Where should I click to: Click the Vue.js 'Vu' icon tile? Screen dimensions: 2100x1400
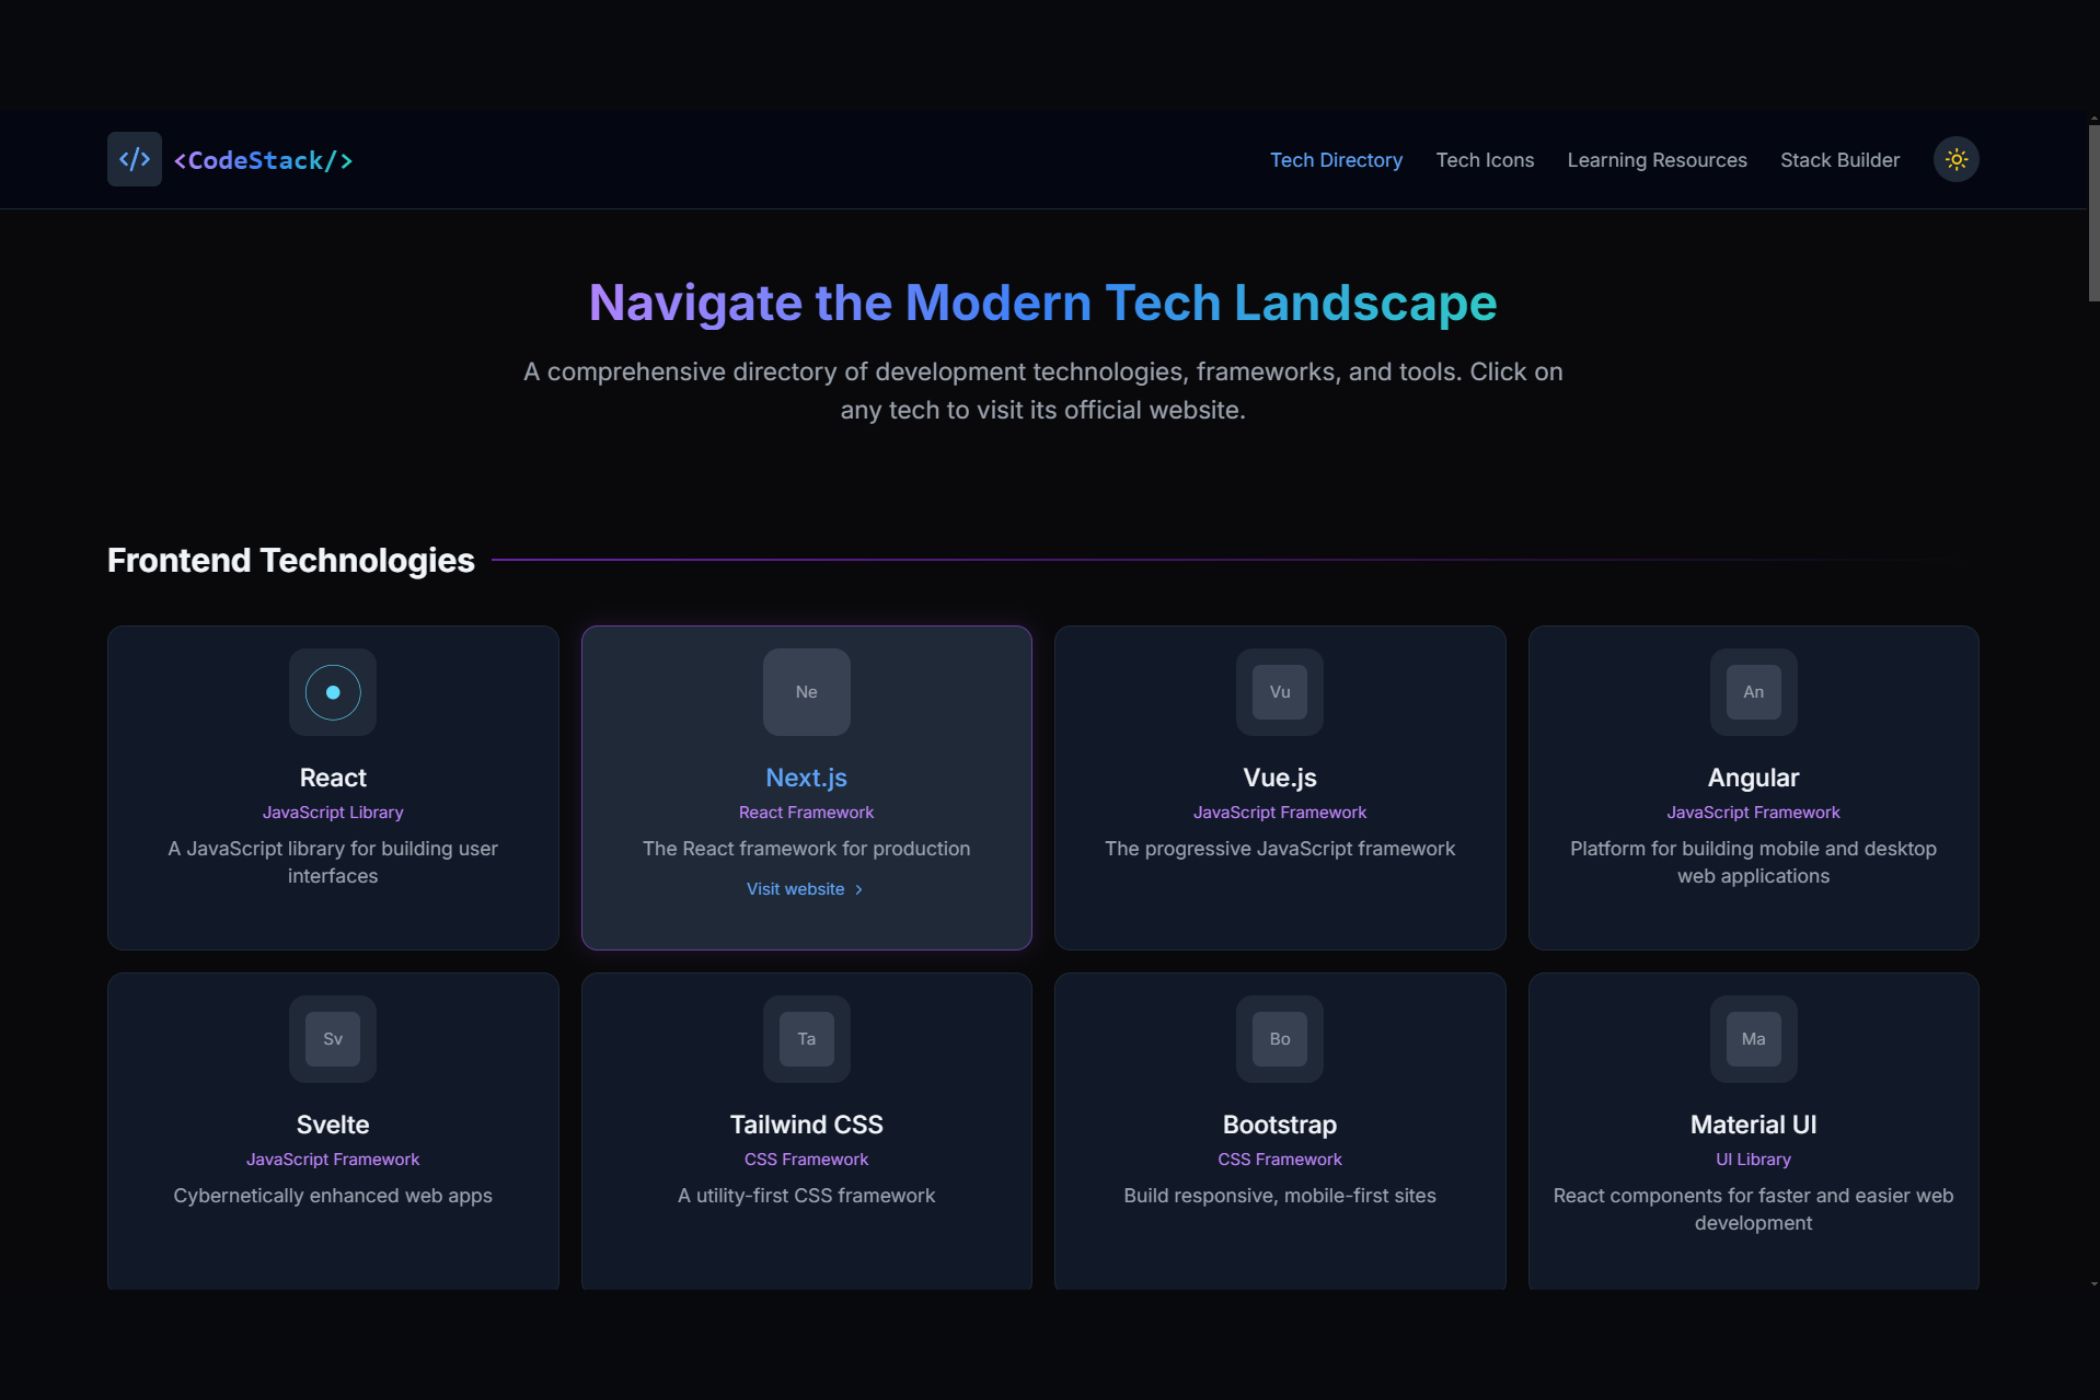pos(1279,692)
